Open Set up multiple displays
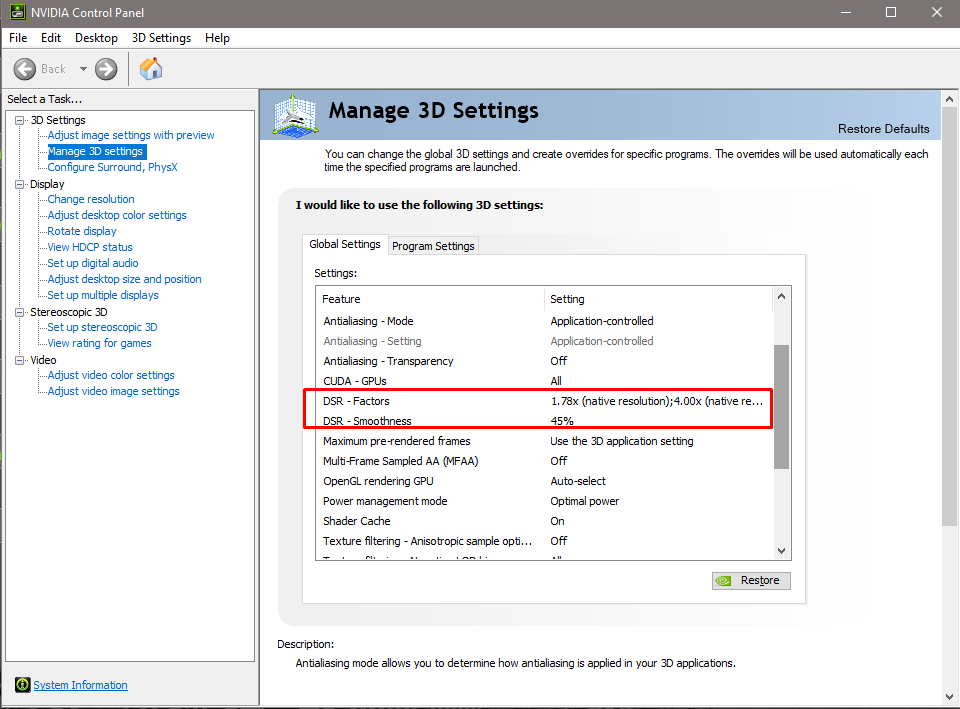 (x=103, y=295)
